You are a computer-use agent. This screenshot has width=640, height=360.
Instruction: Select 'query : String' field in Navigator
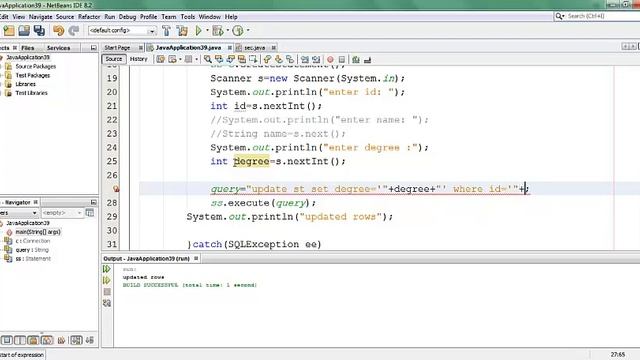click(32, 250)
